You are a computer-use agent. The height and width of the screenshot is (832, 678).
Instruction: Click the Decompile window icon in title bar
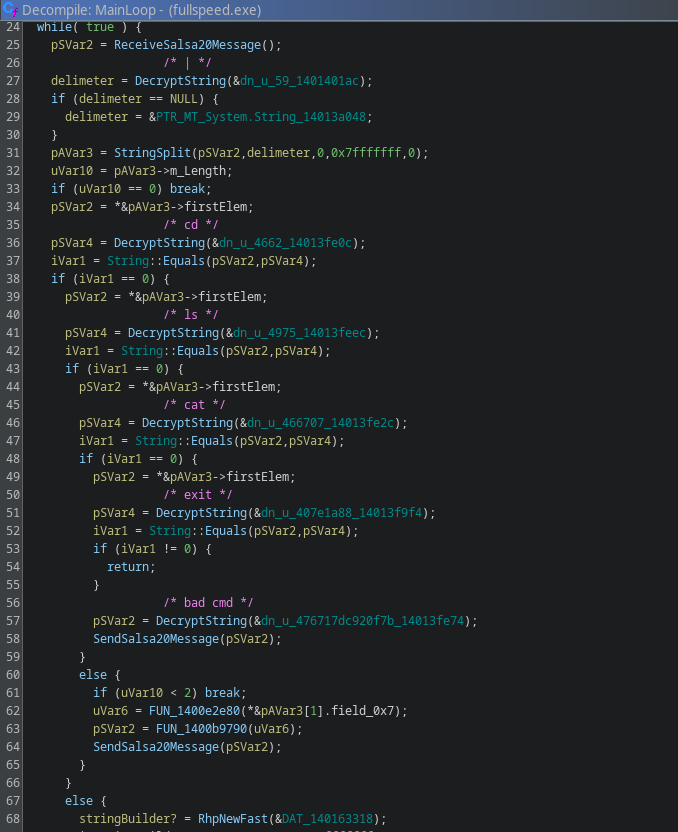pos(10,9)
